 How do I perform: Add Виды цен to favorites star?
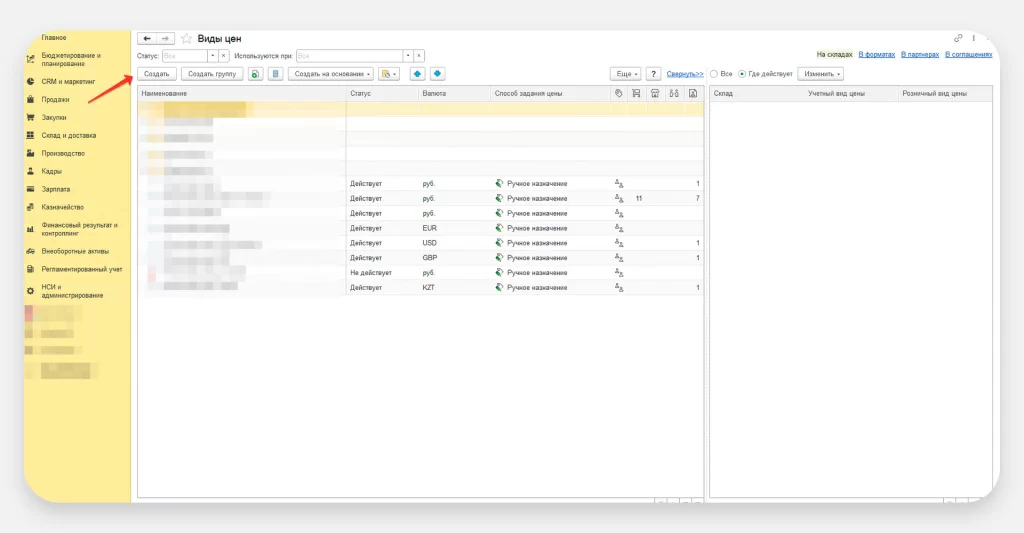pyautogui.click(x=186, y=38)
